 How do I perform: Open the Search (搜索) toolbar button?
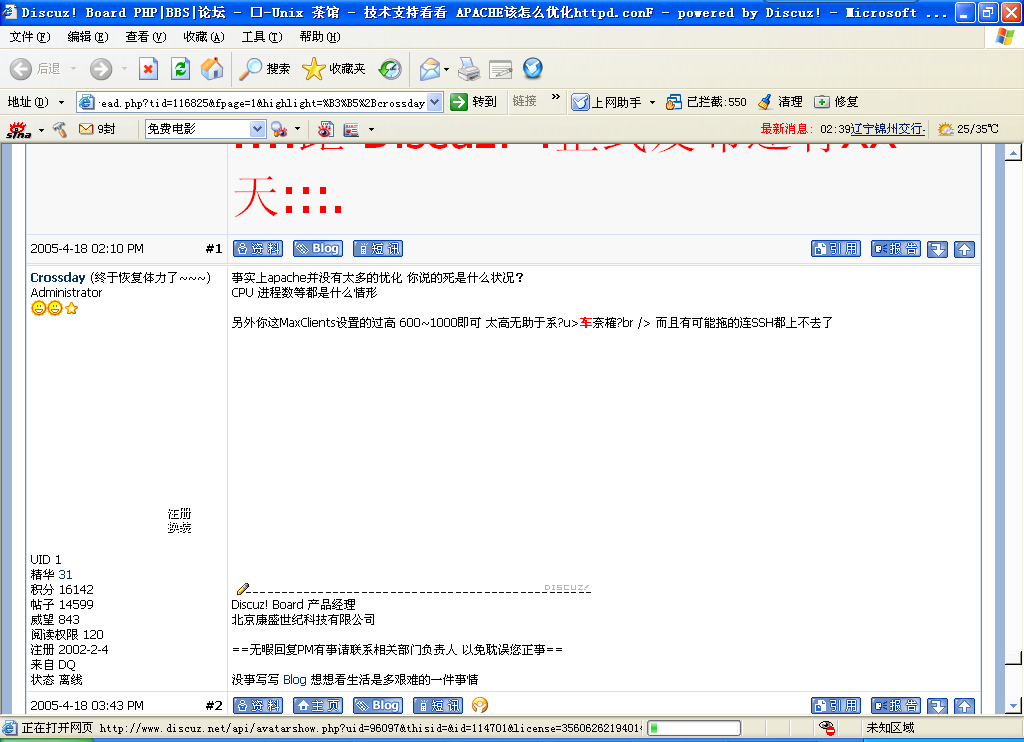(x=264, y=69)
